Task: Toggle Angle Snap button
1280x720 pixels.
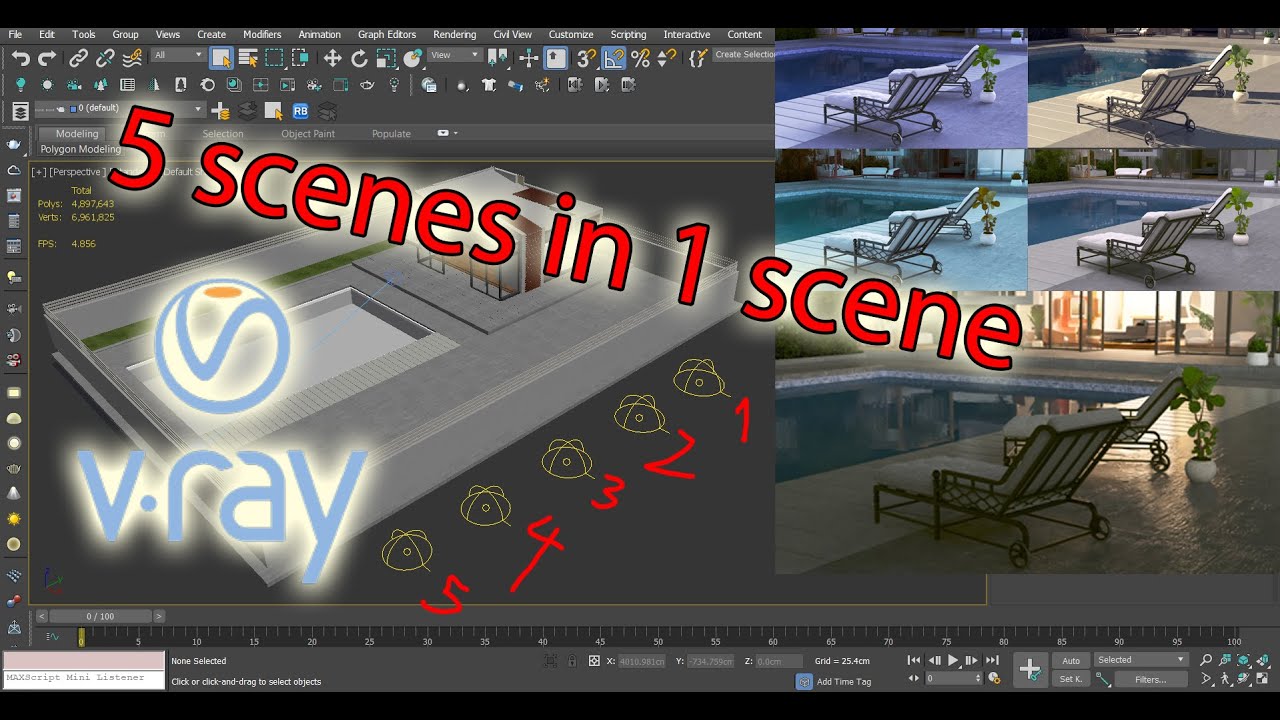Action: pyautogui.click(x=613, y=59)
